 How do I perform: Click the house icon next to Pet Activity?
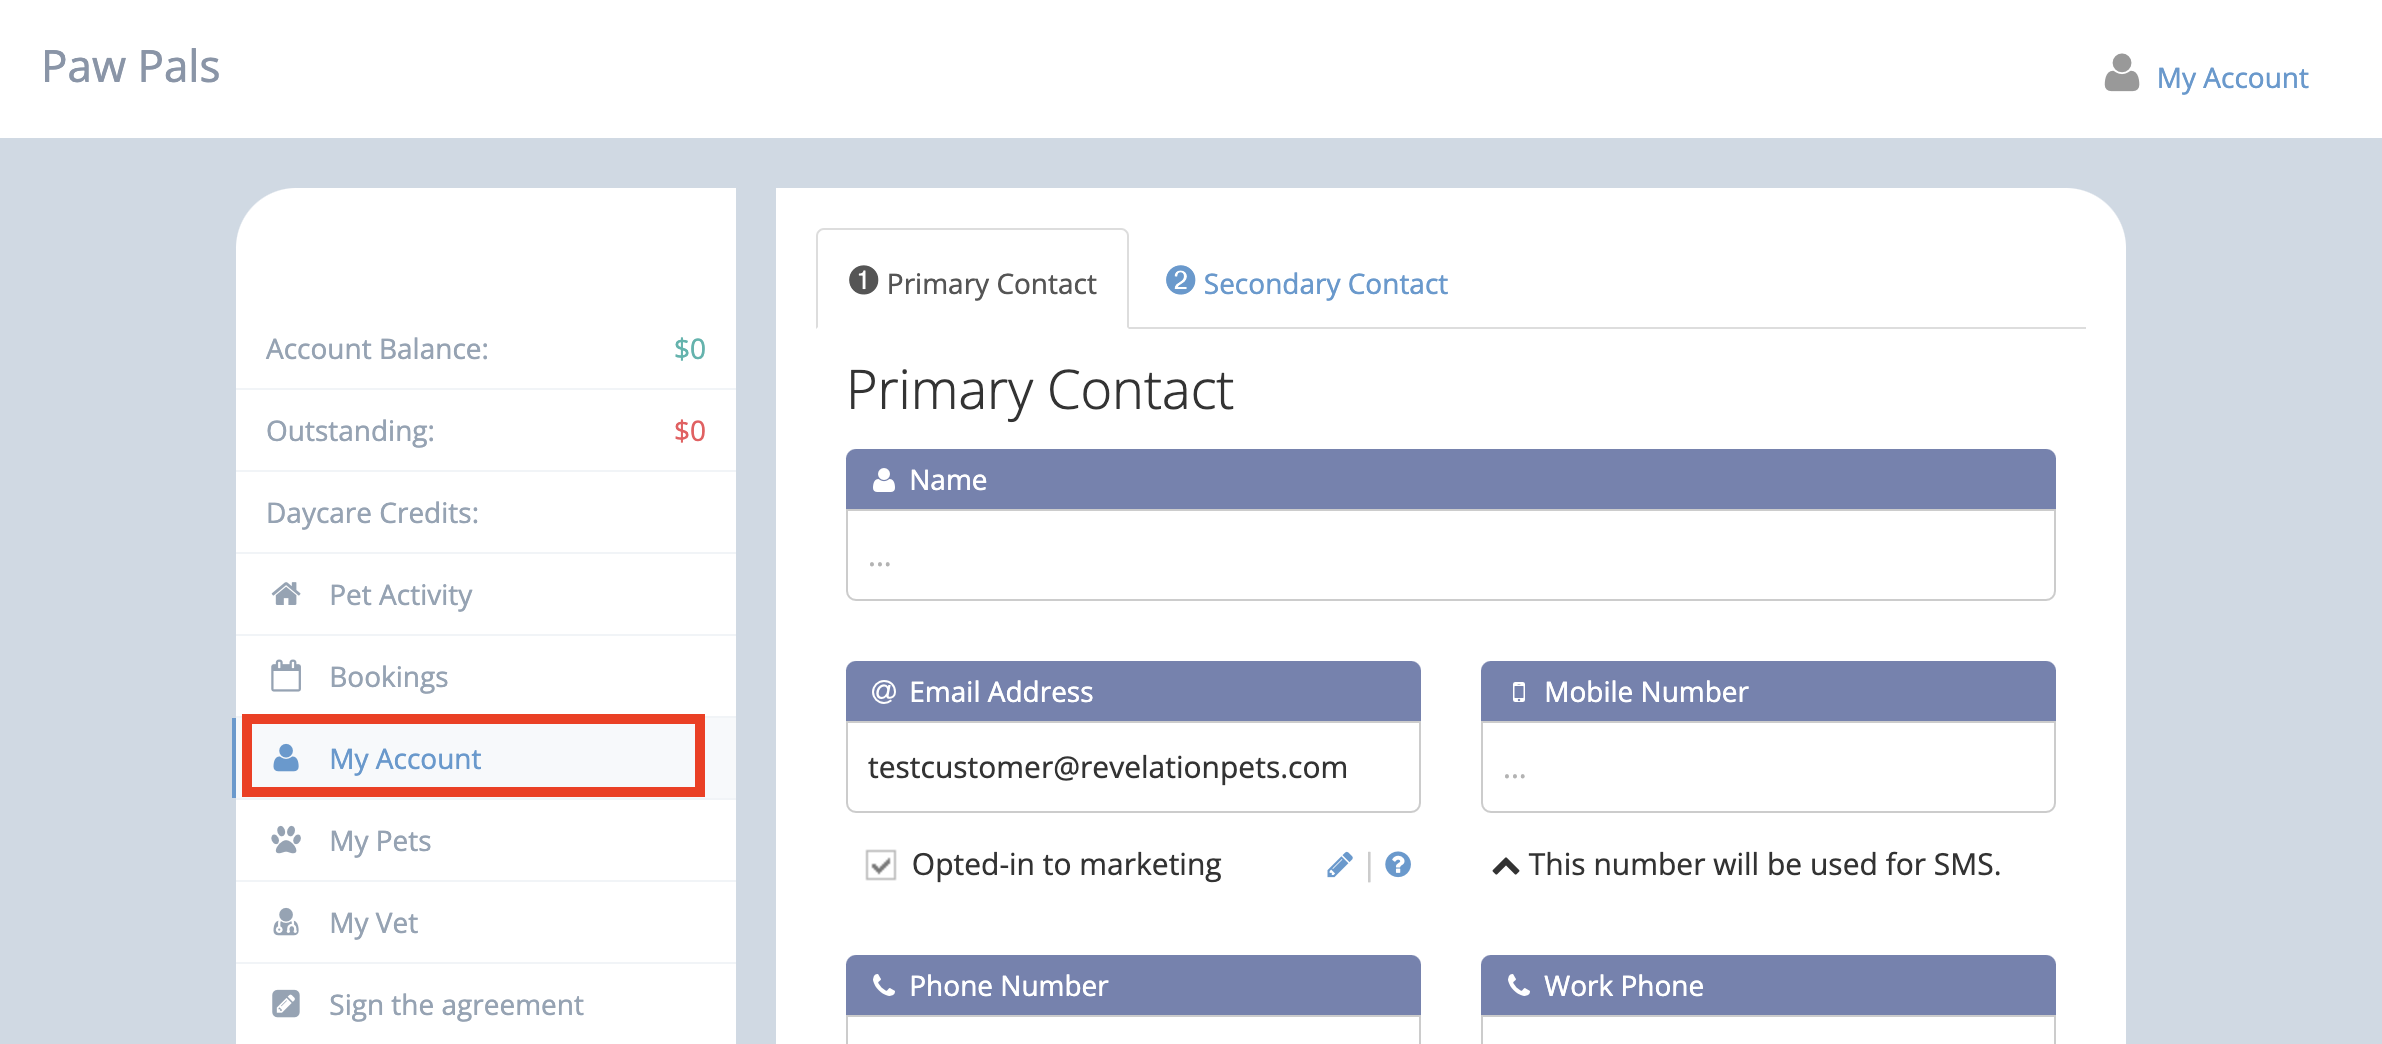coord(286,594)
